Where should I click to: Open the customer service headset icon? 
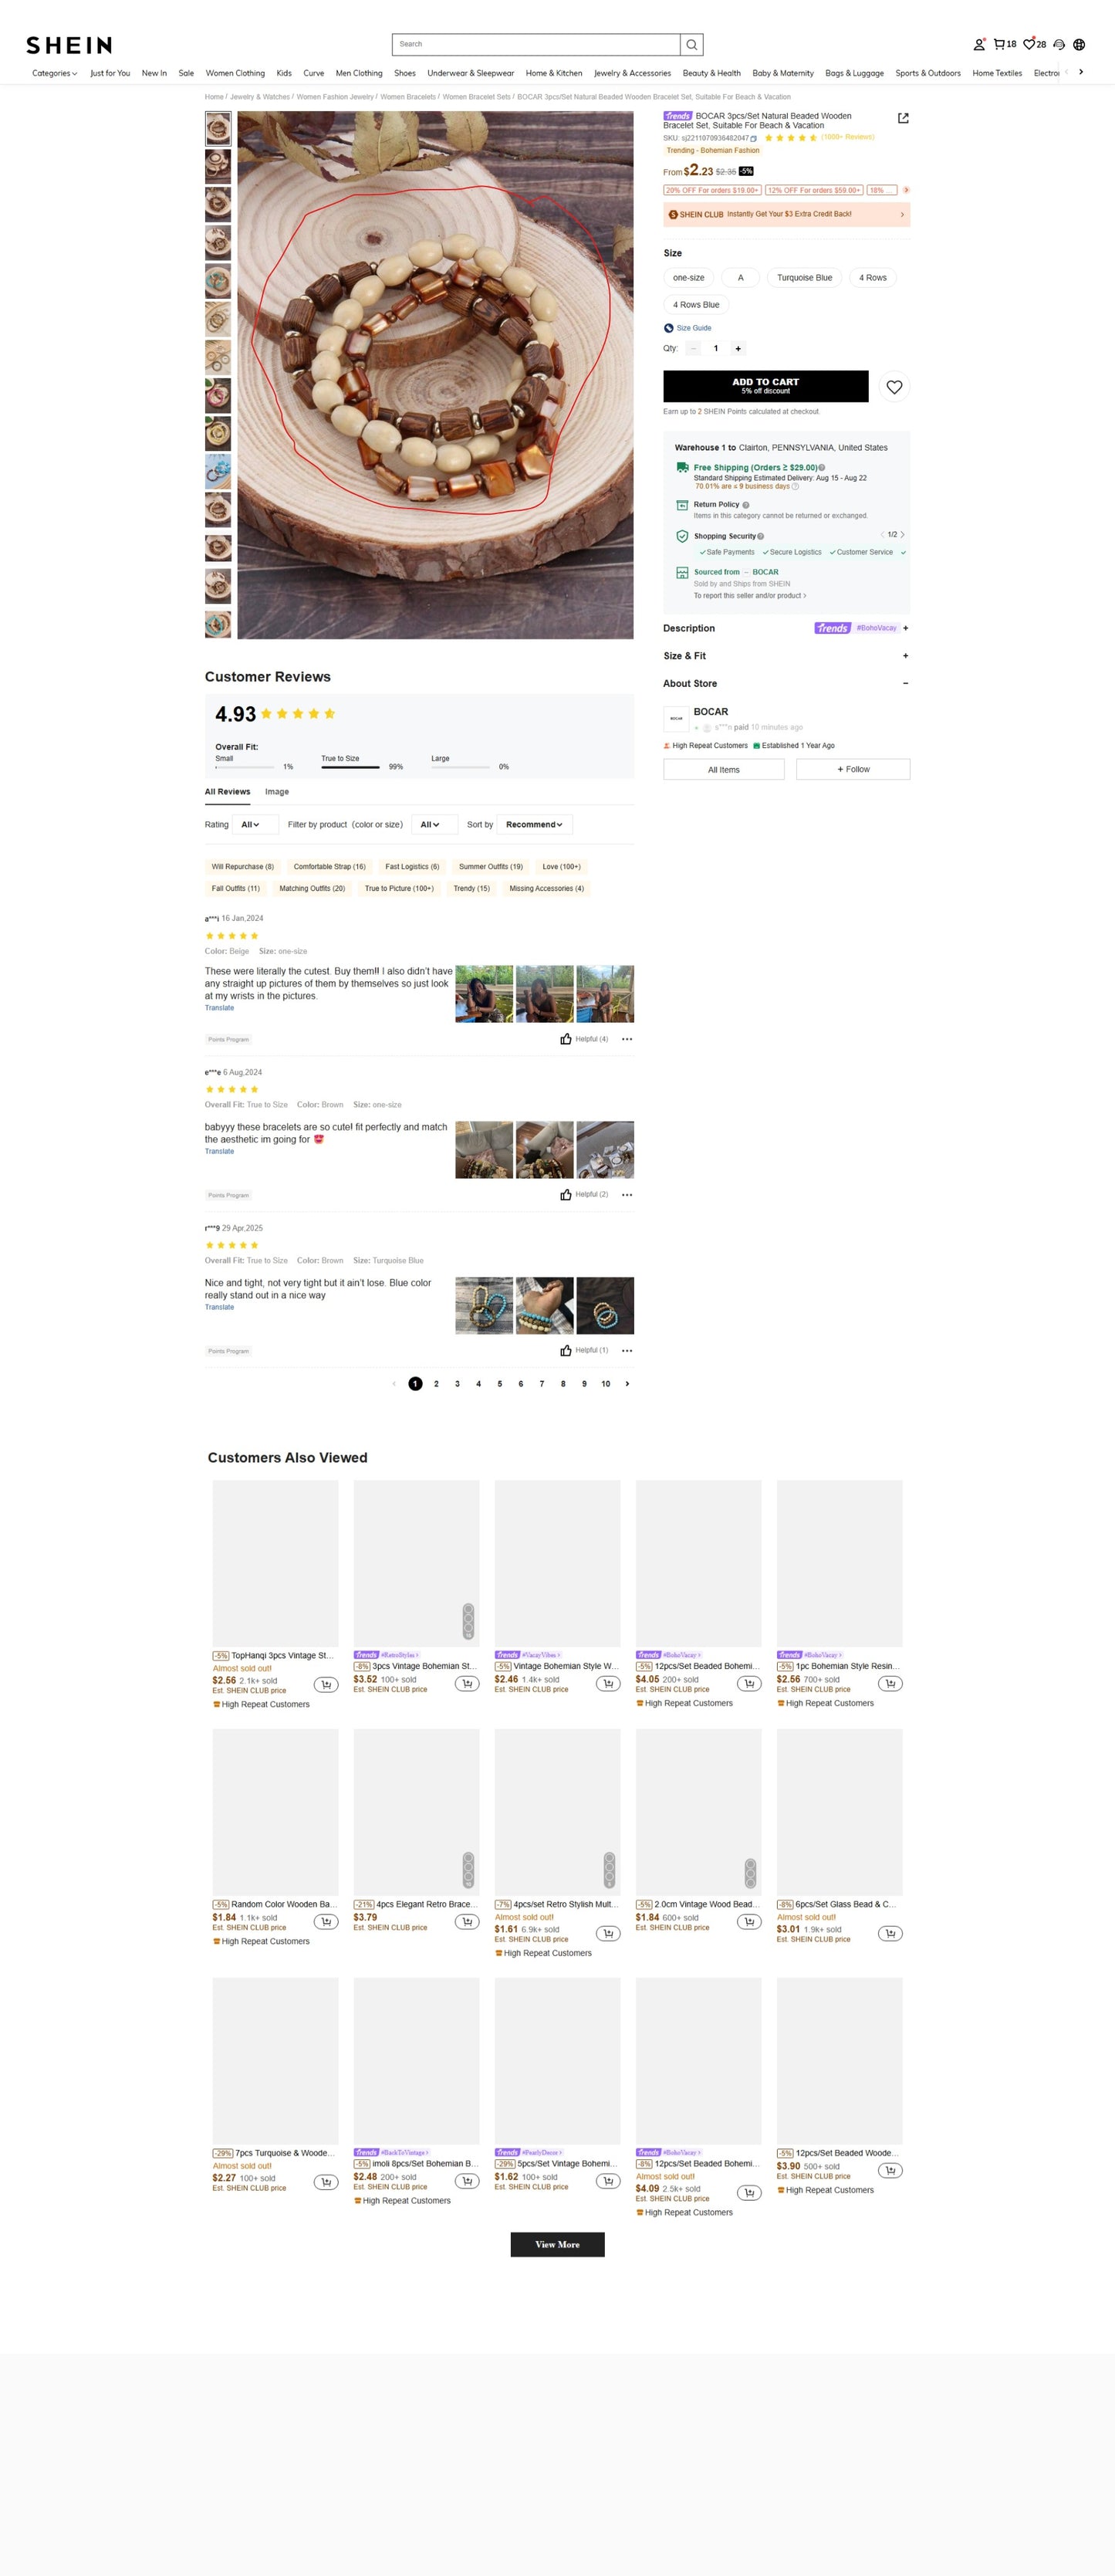click(x=1059, y=44)
